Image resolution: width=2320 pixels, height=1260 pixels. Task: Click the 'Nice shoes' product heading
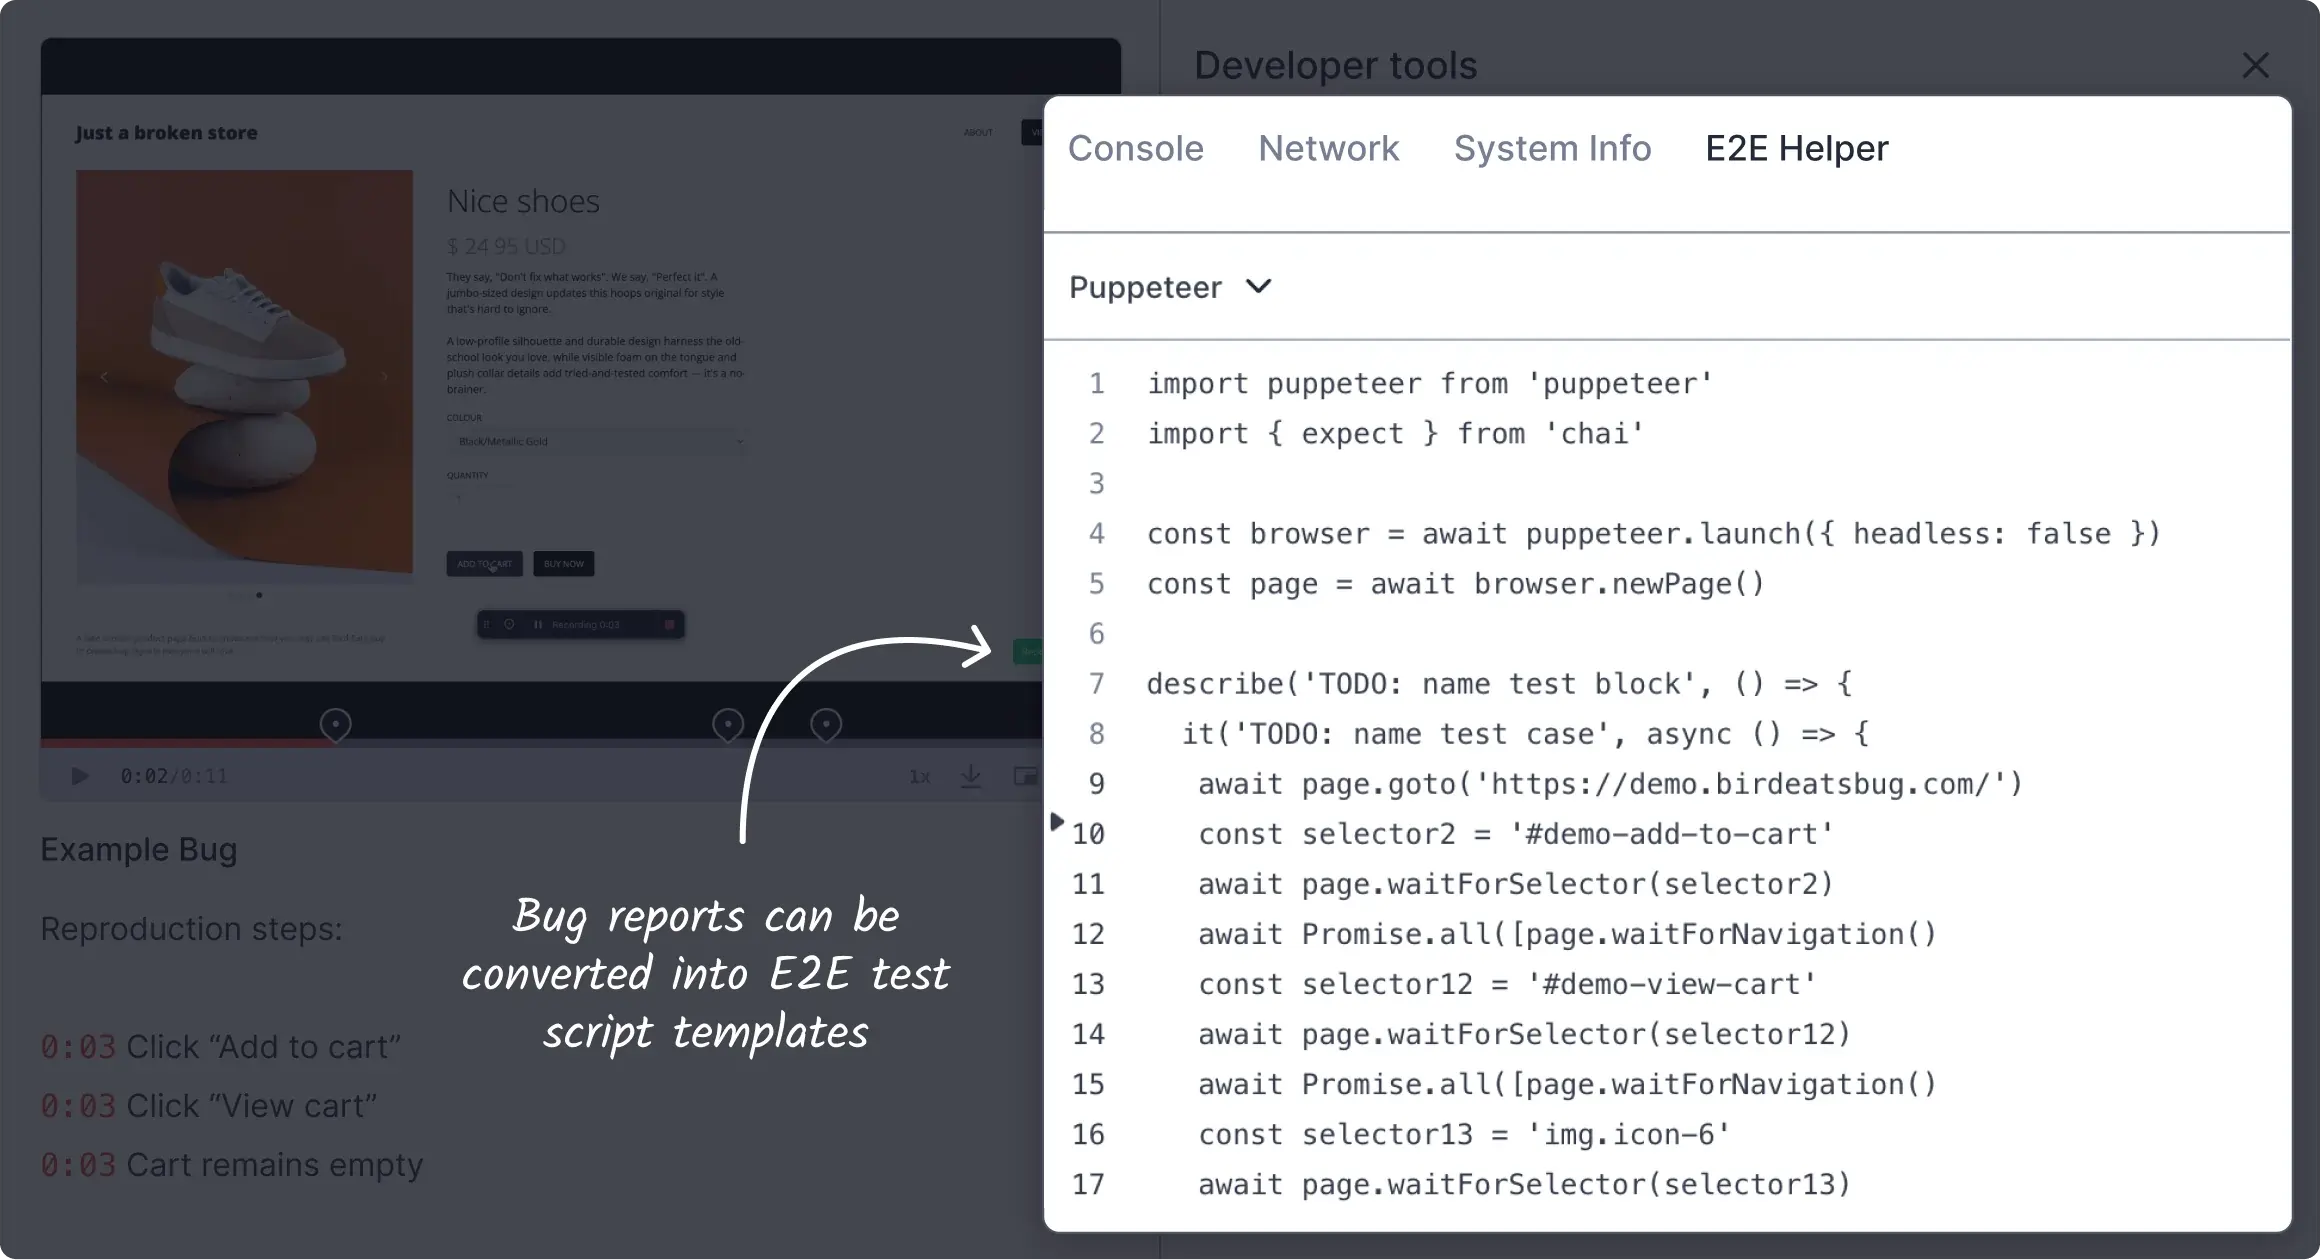click(x=523, y=202)
